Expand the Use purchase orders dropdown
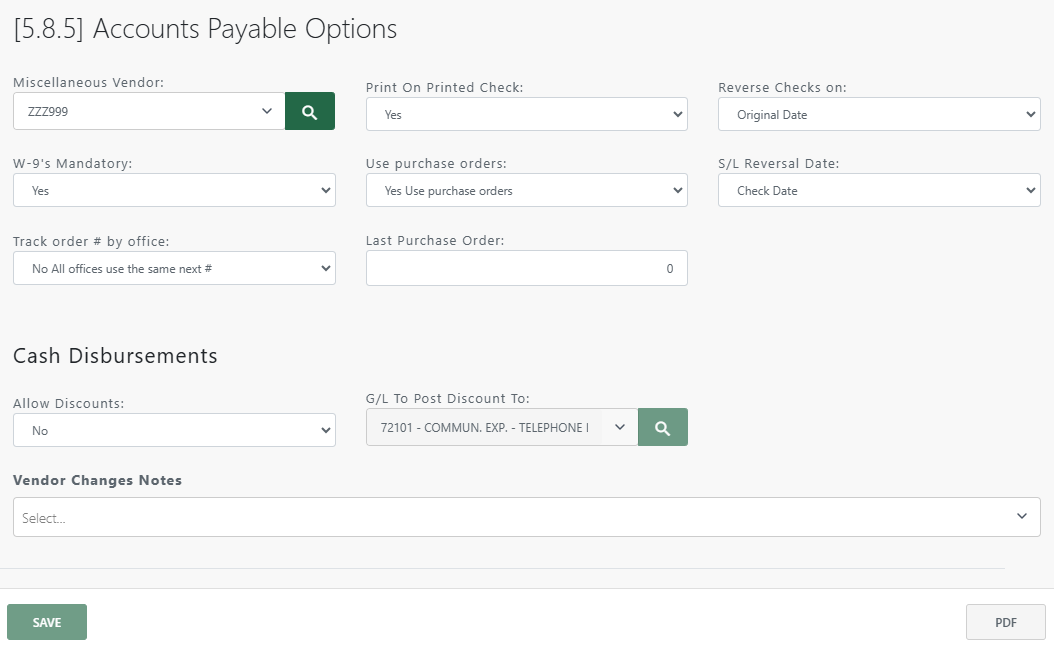The width and height of the screenshot is (1054, 646). pyautogui.click(x=526, y=190)
